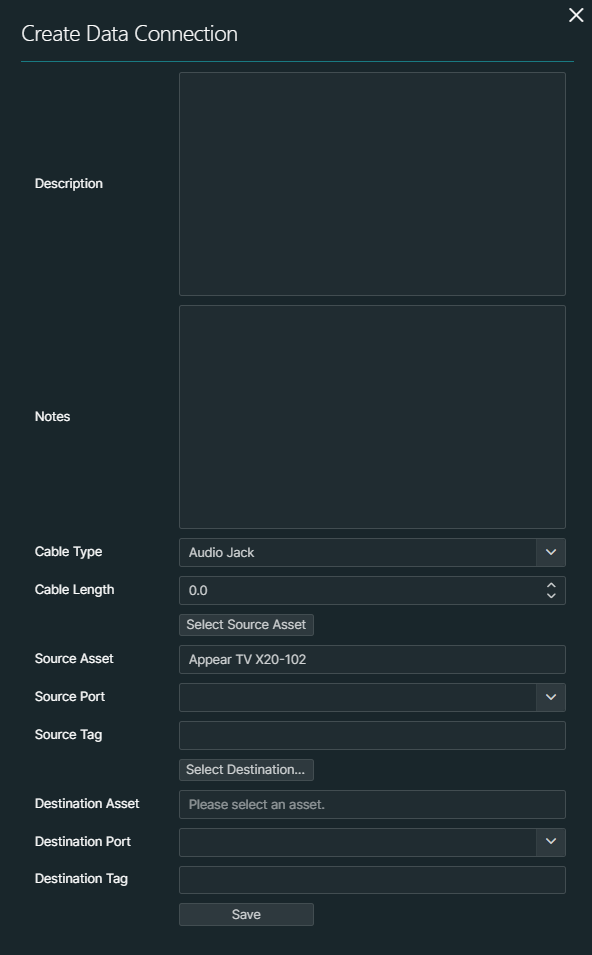
Task: Click the Destination Tag input field
Action: tap(370, 879)
